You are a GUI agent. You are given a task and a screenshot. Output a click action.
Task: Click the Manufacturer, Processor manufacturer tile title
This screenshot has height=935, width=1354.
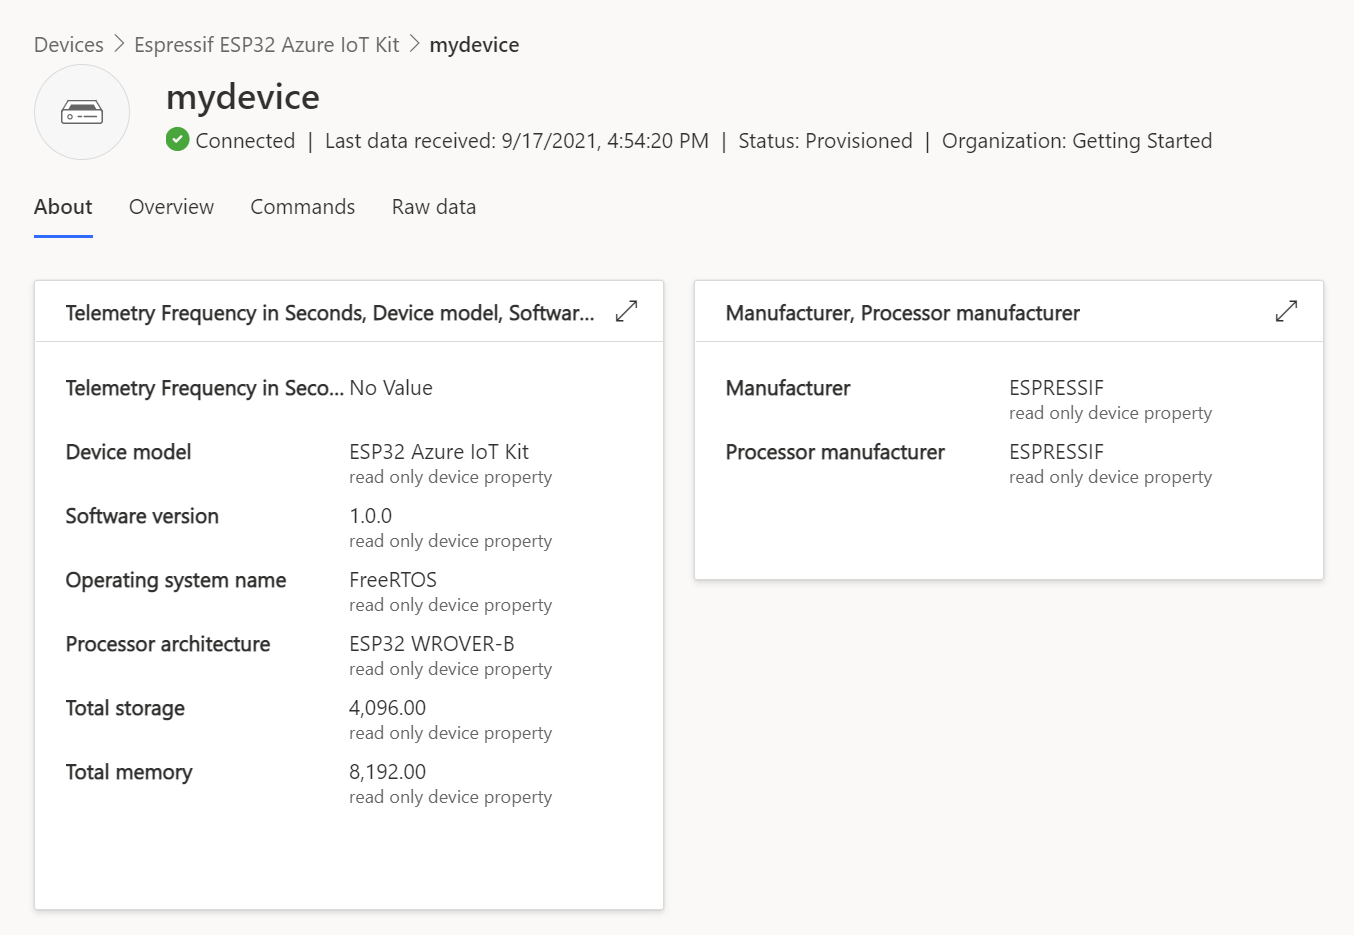point(902,313)
